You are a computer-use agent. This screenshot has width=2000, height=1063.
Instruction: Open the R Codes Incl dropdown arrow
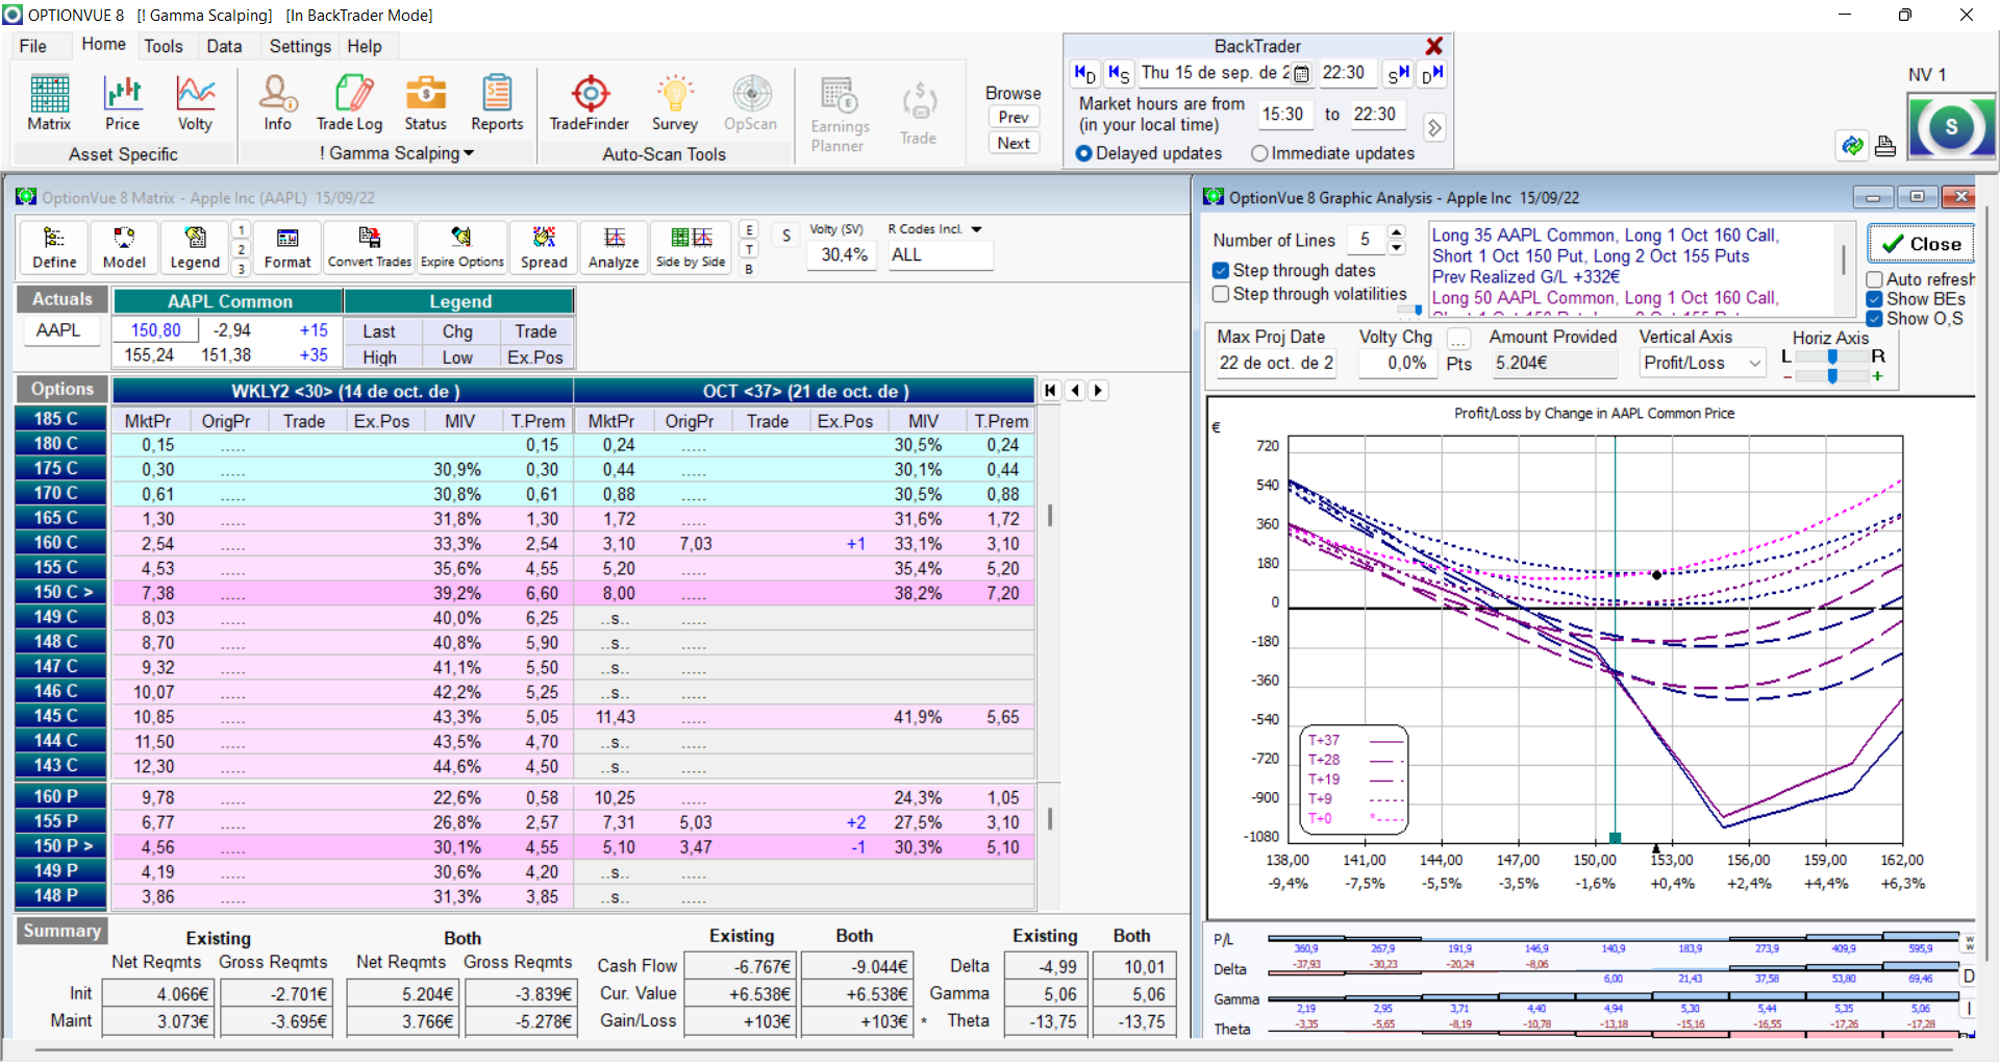pos(977,229)
